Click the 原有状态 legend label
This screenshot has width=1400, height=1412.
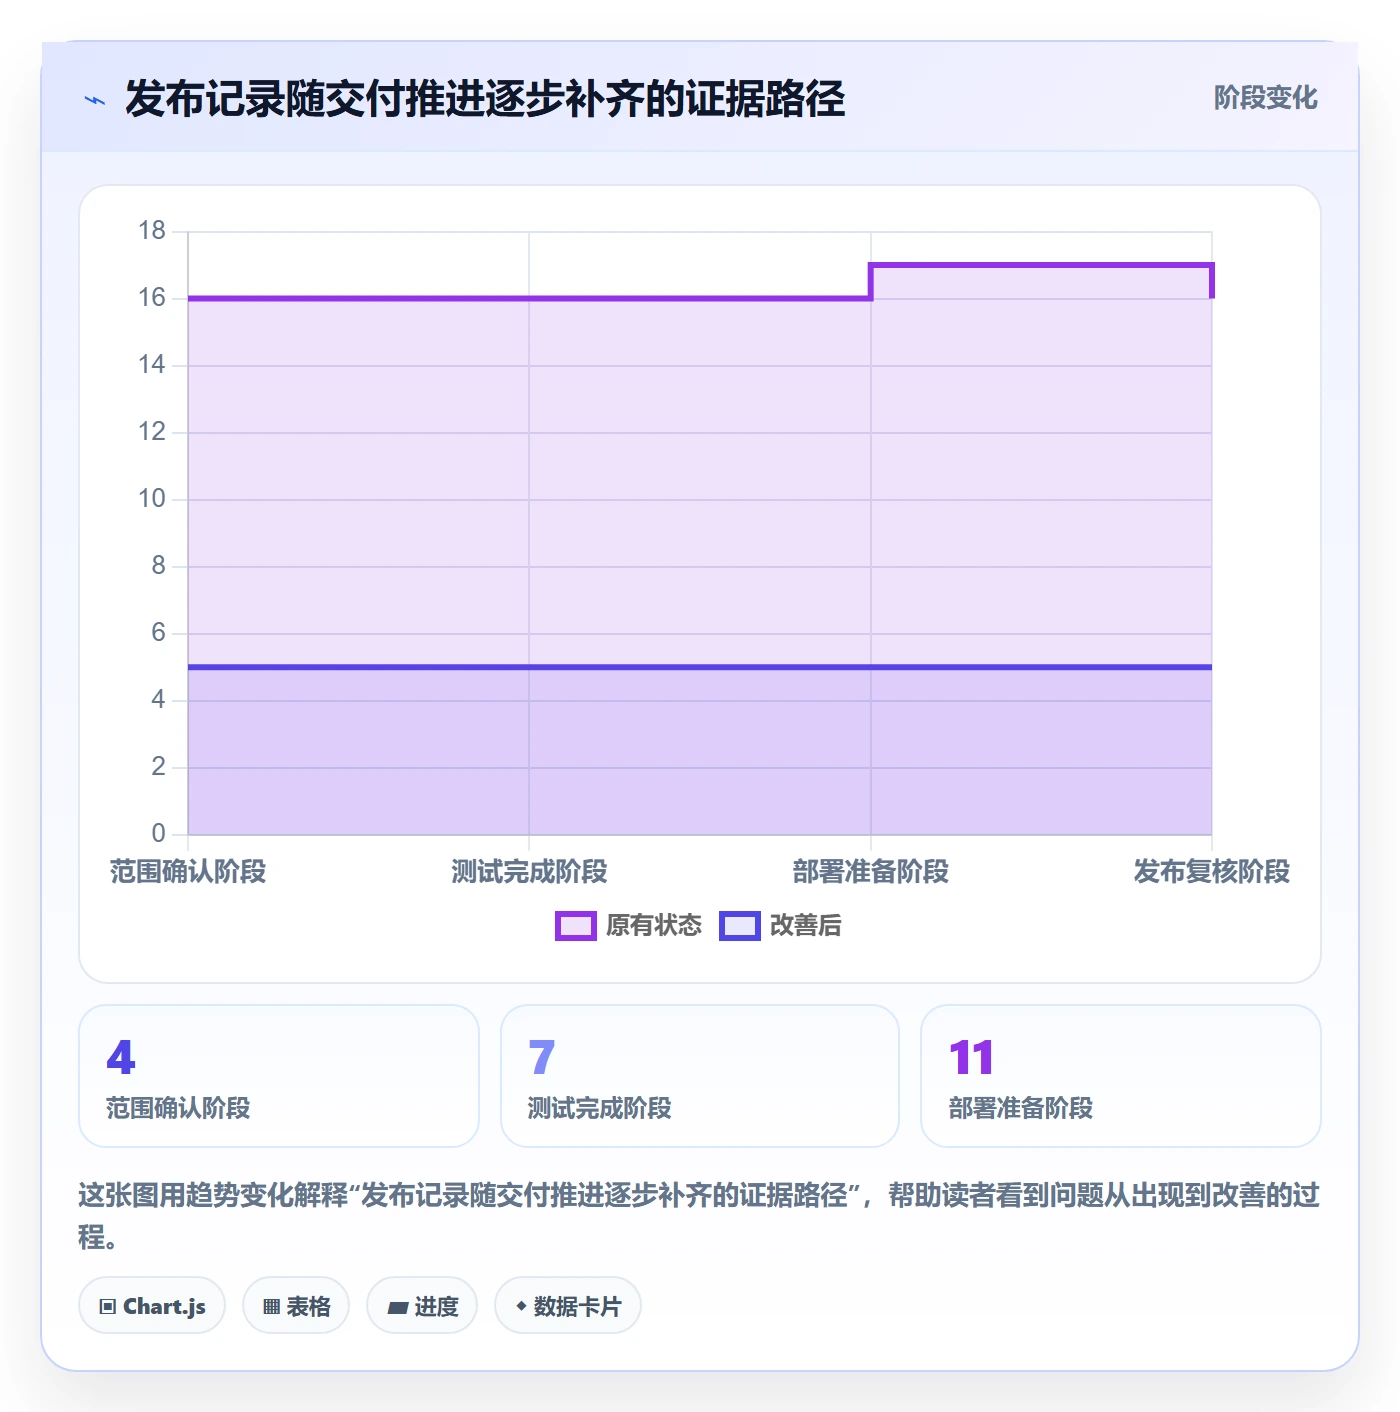[x=654, y=926]
